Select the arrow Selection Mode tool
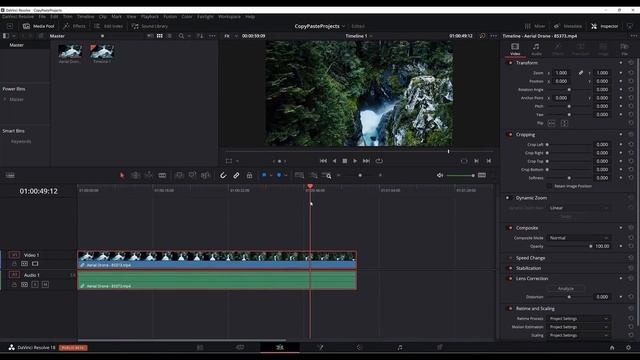 pos(122,176)
